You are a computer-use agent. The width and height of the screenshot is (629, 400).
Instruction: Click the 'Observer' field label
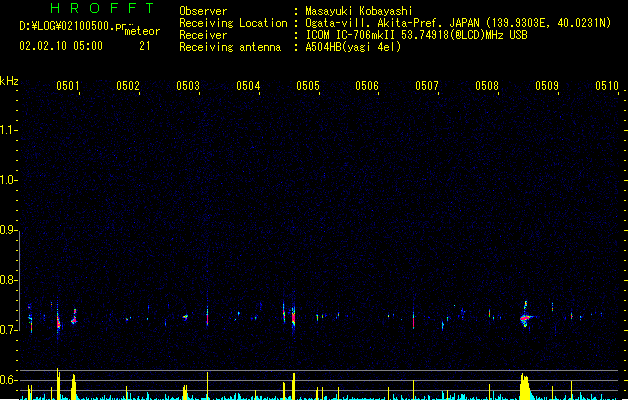coord(203,11)
